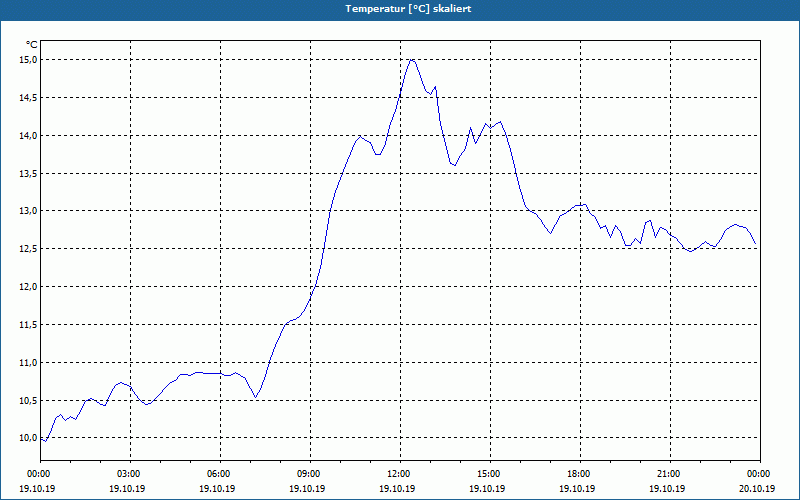
Task: Click the 20.10.19 date label
Action: [757, 489]
